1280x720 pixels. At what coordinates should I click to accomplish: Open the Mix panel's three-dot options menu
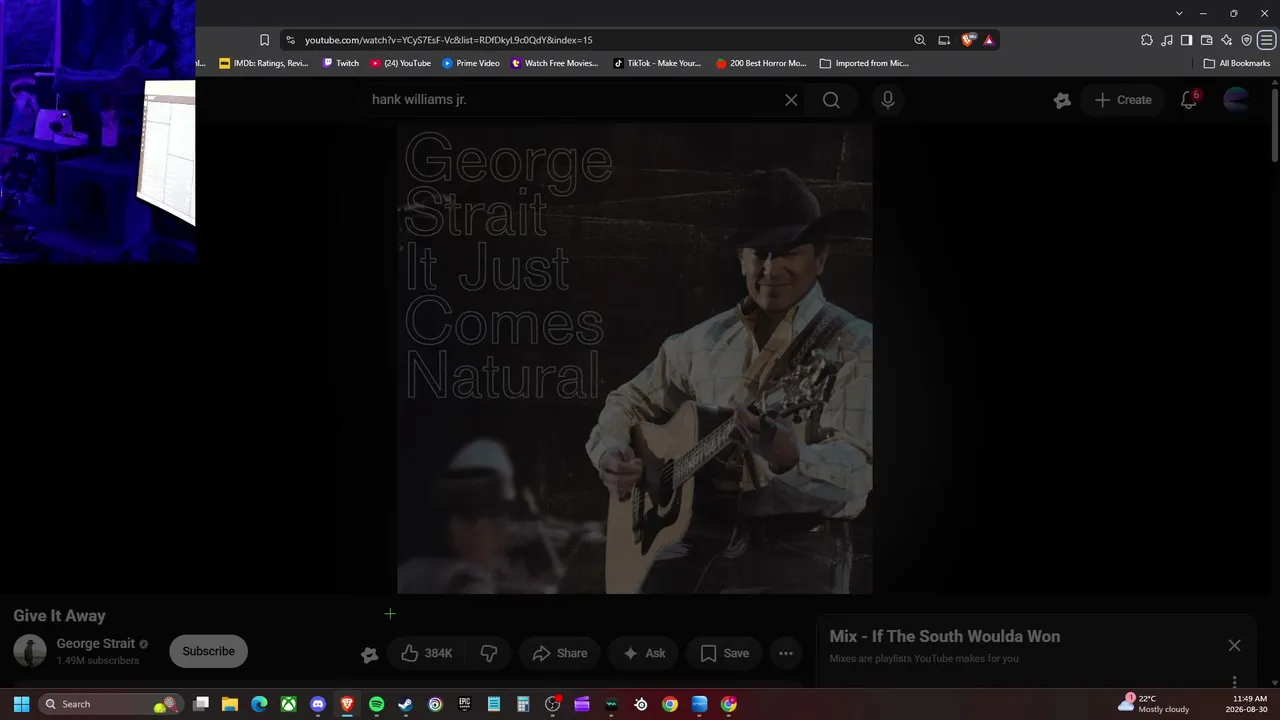coord(1234,681)
